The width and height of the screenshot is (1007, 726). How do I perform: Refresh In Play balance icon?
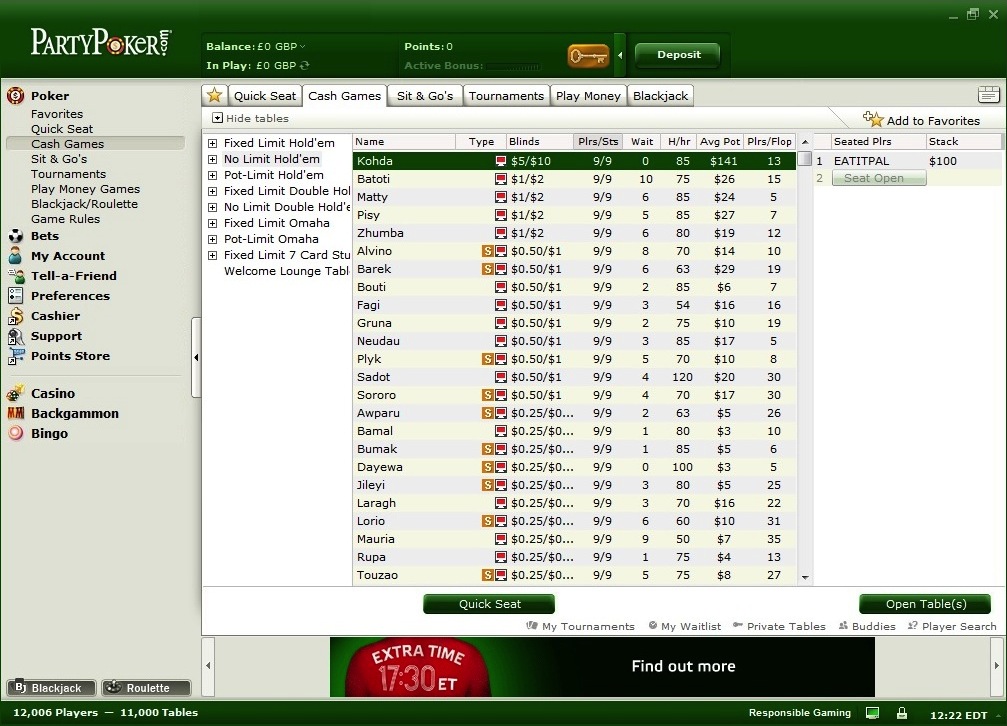304,66
